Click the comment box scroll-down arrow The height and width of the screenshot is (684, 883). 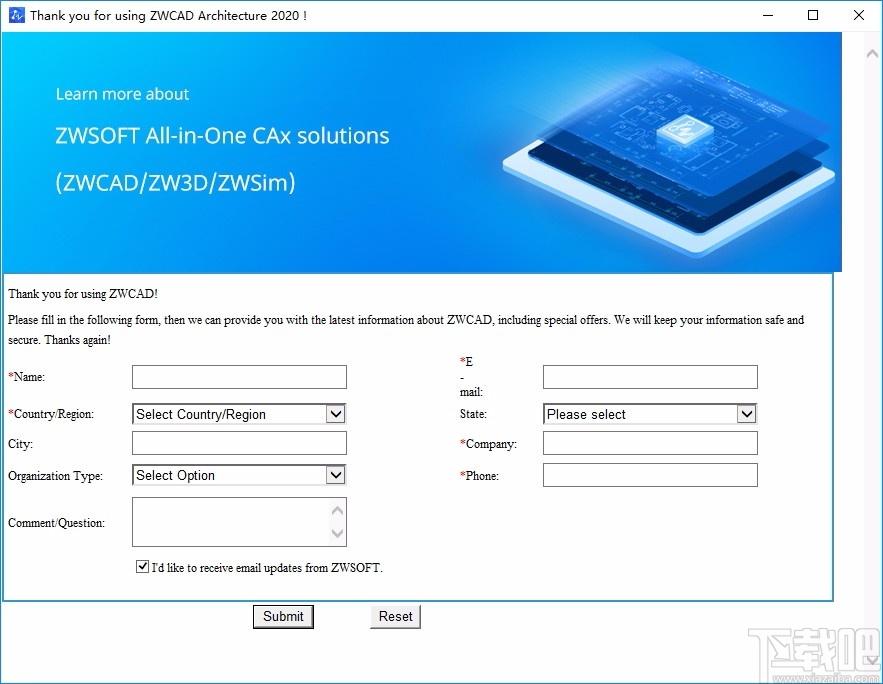pyautogui.click(x=337, y=533)
